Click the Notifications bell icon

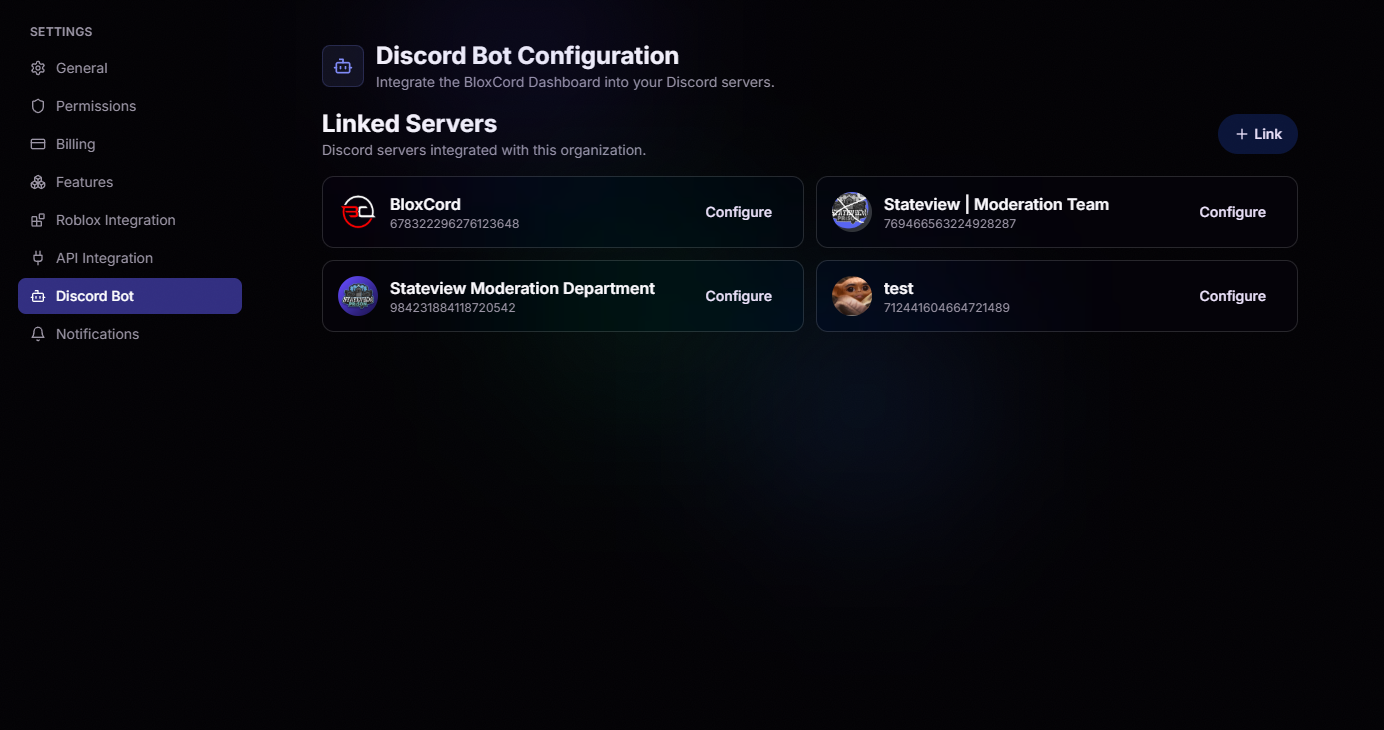click(x=38, y=334)
